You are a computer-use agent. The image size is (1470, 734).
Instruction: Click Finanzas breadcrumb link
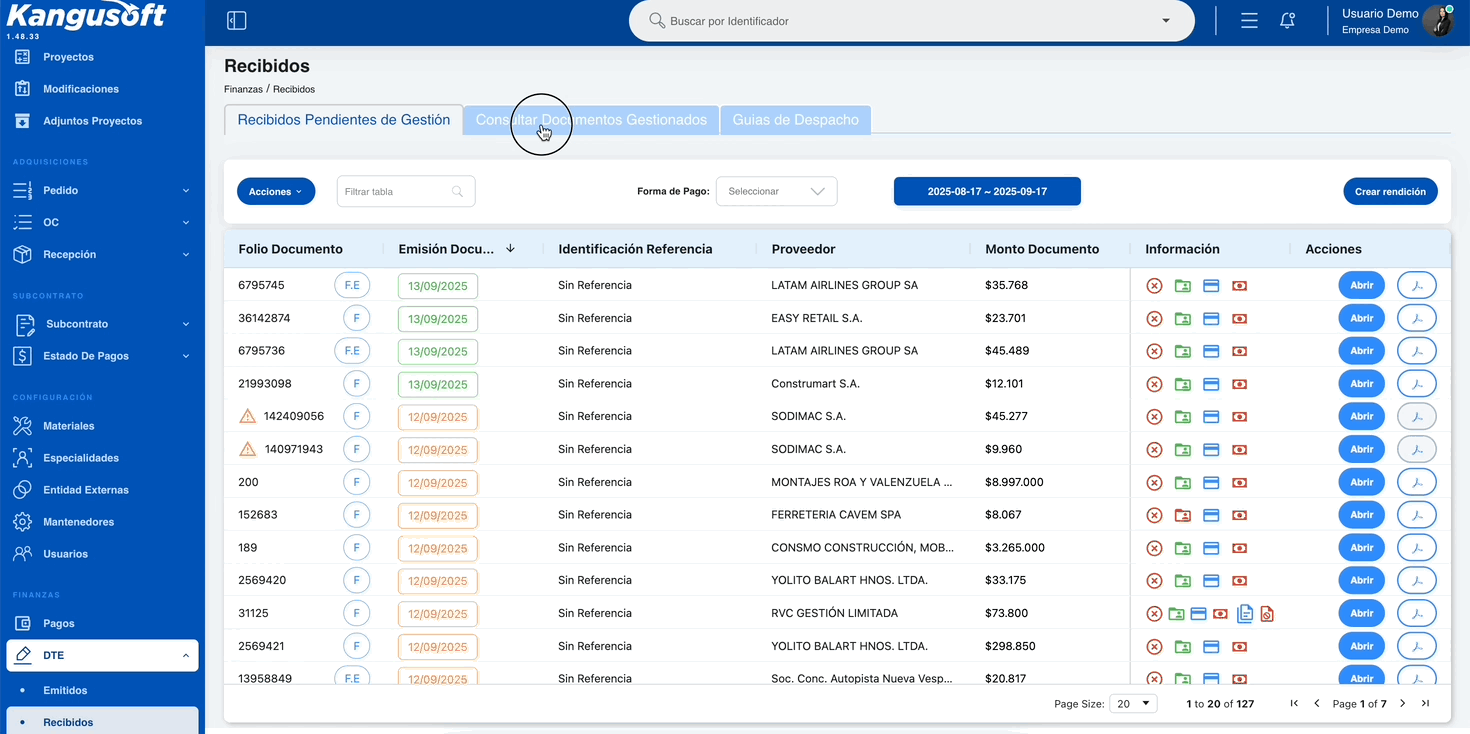(x=243, y=89)
